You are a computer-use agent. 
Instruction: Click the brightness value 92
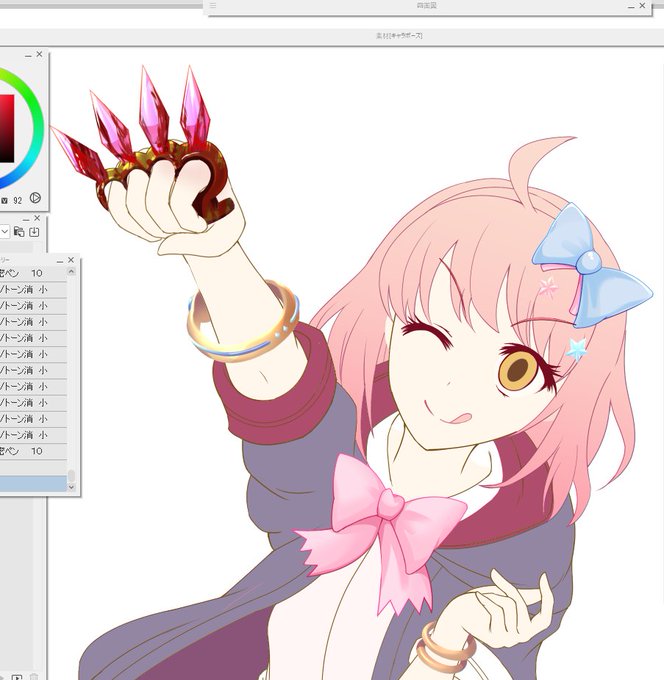[17, 200]
